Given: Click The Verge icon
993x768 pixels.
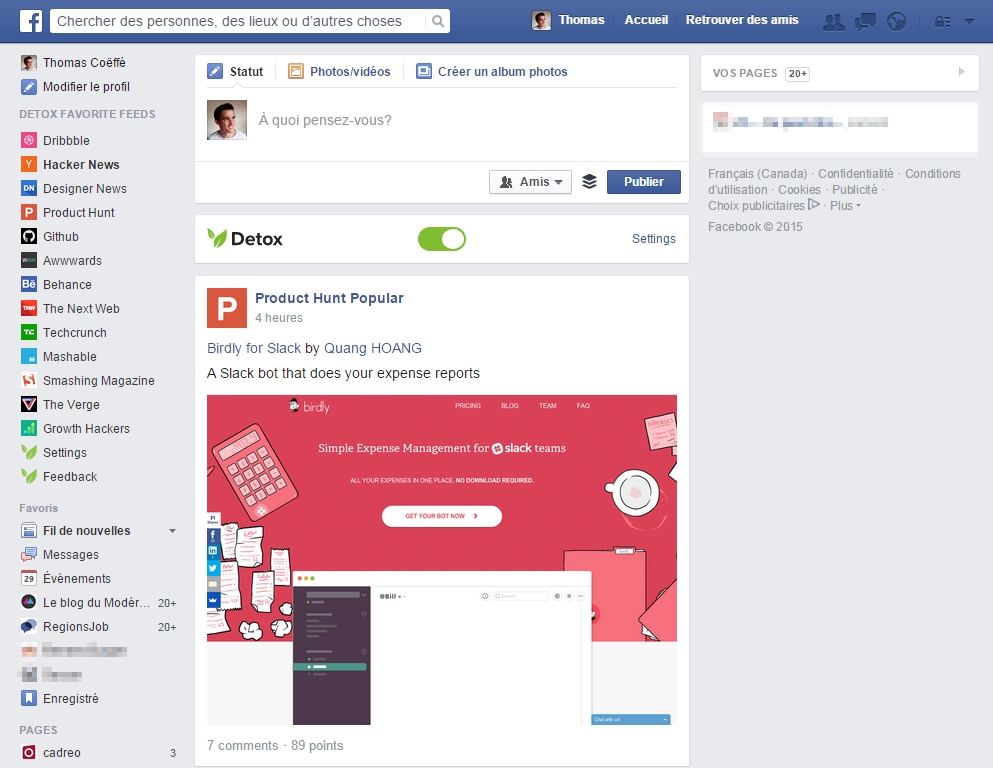Looking at the screenshot, I should (29, 405).
